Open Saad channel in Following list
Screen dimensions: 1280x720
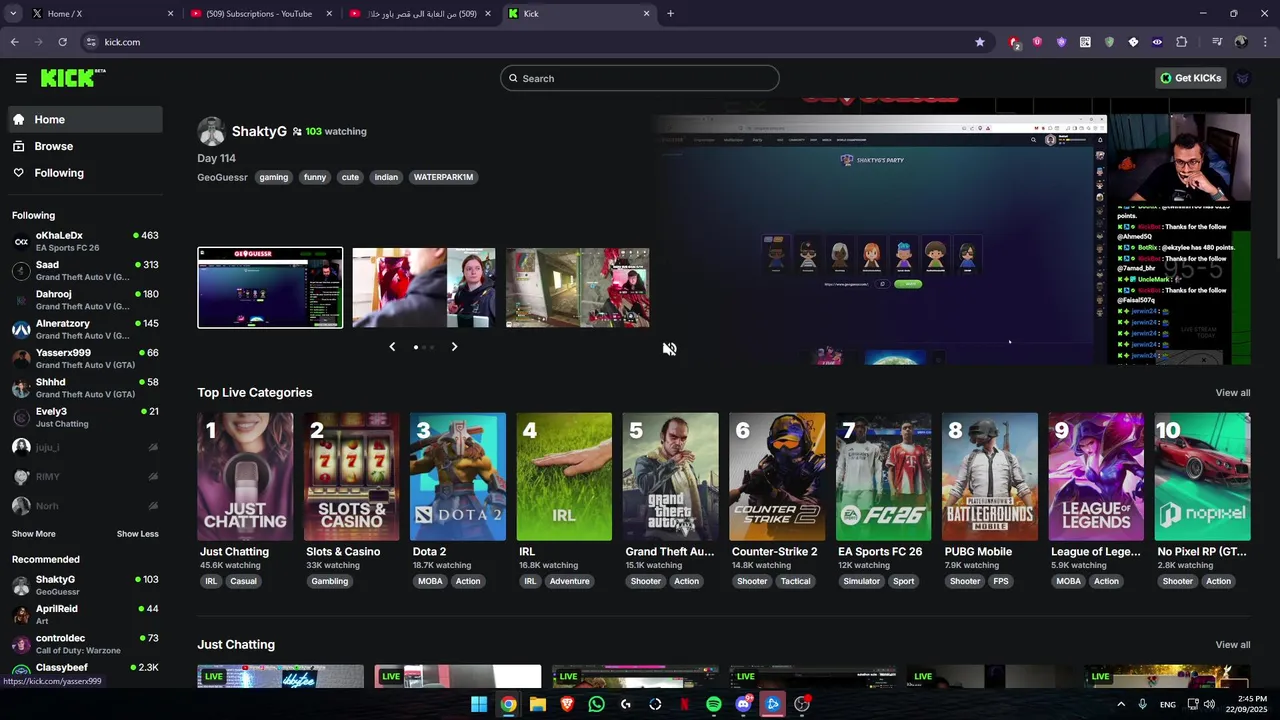[85, 271]
